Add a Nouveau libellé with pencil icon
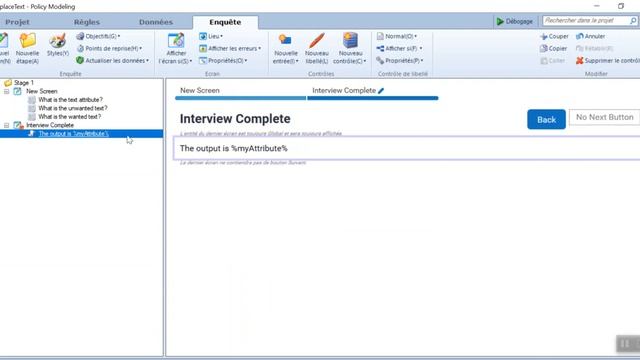Screen dimensions: 640x360 click(317, 48)
